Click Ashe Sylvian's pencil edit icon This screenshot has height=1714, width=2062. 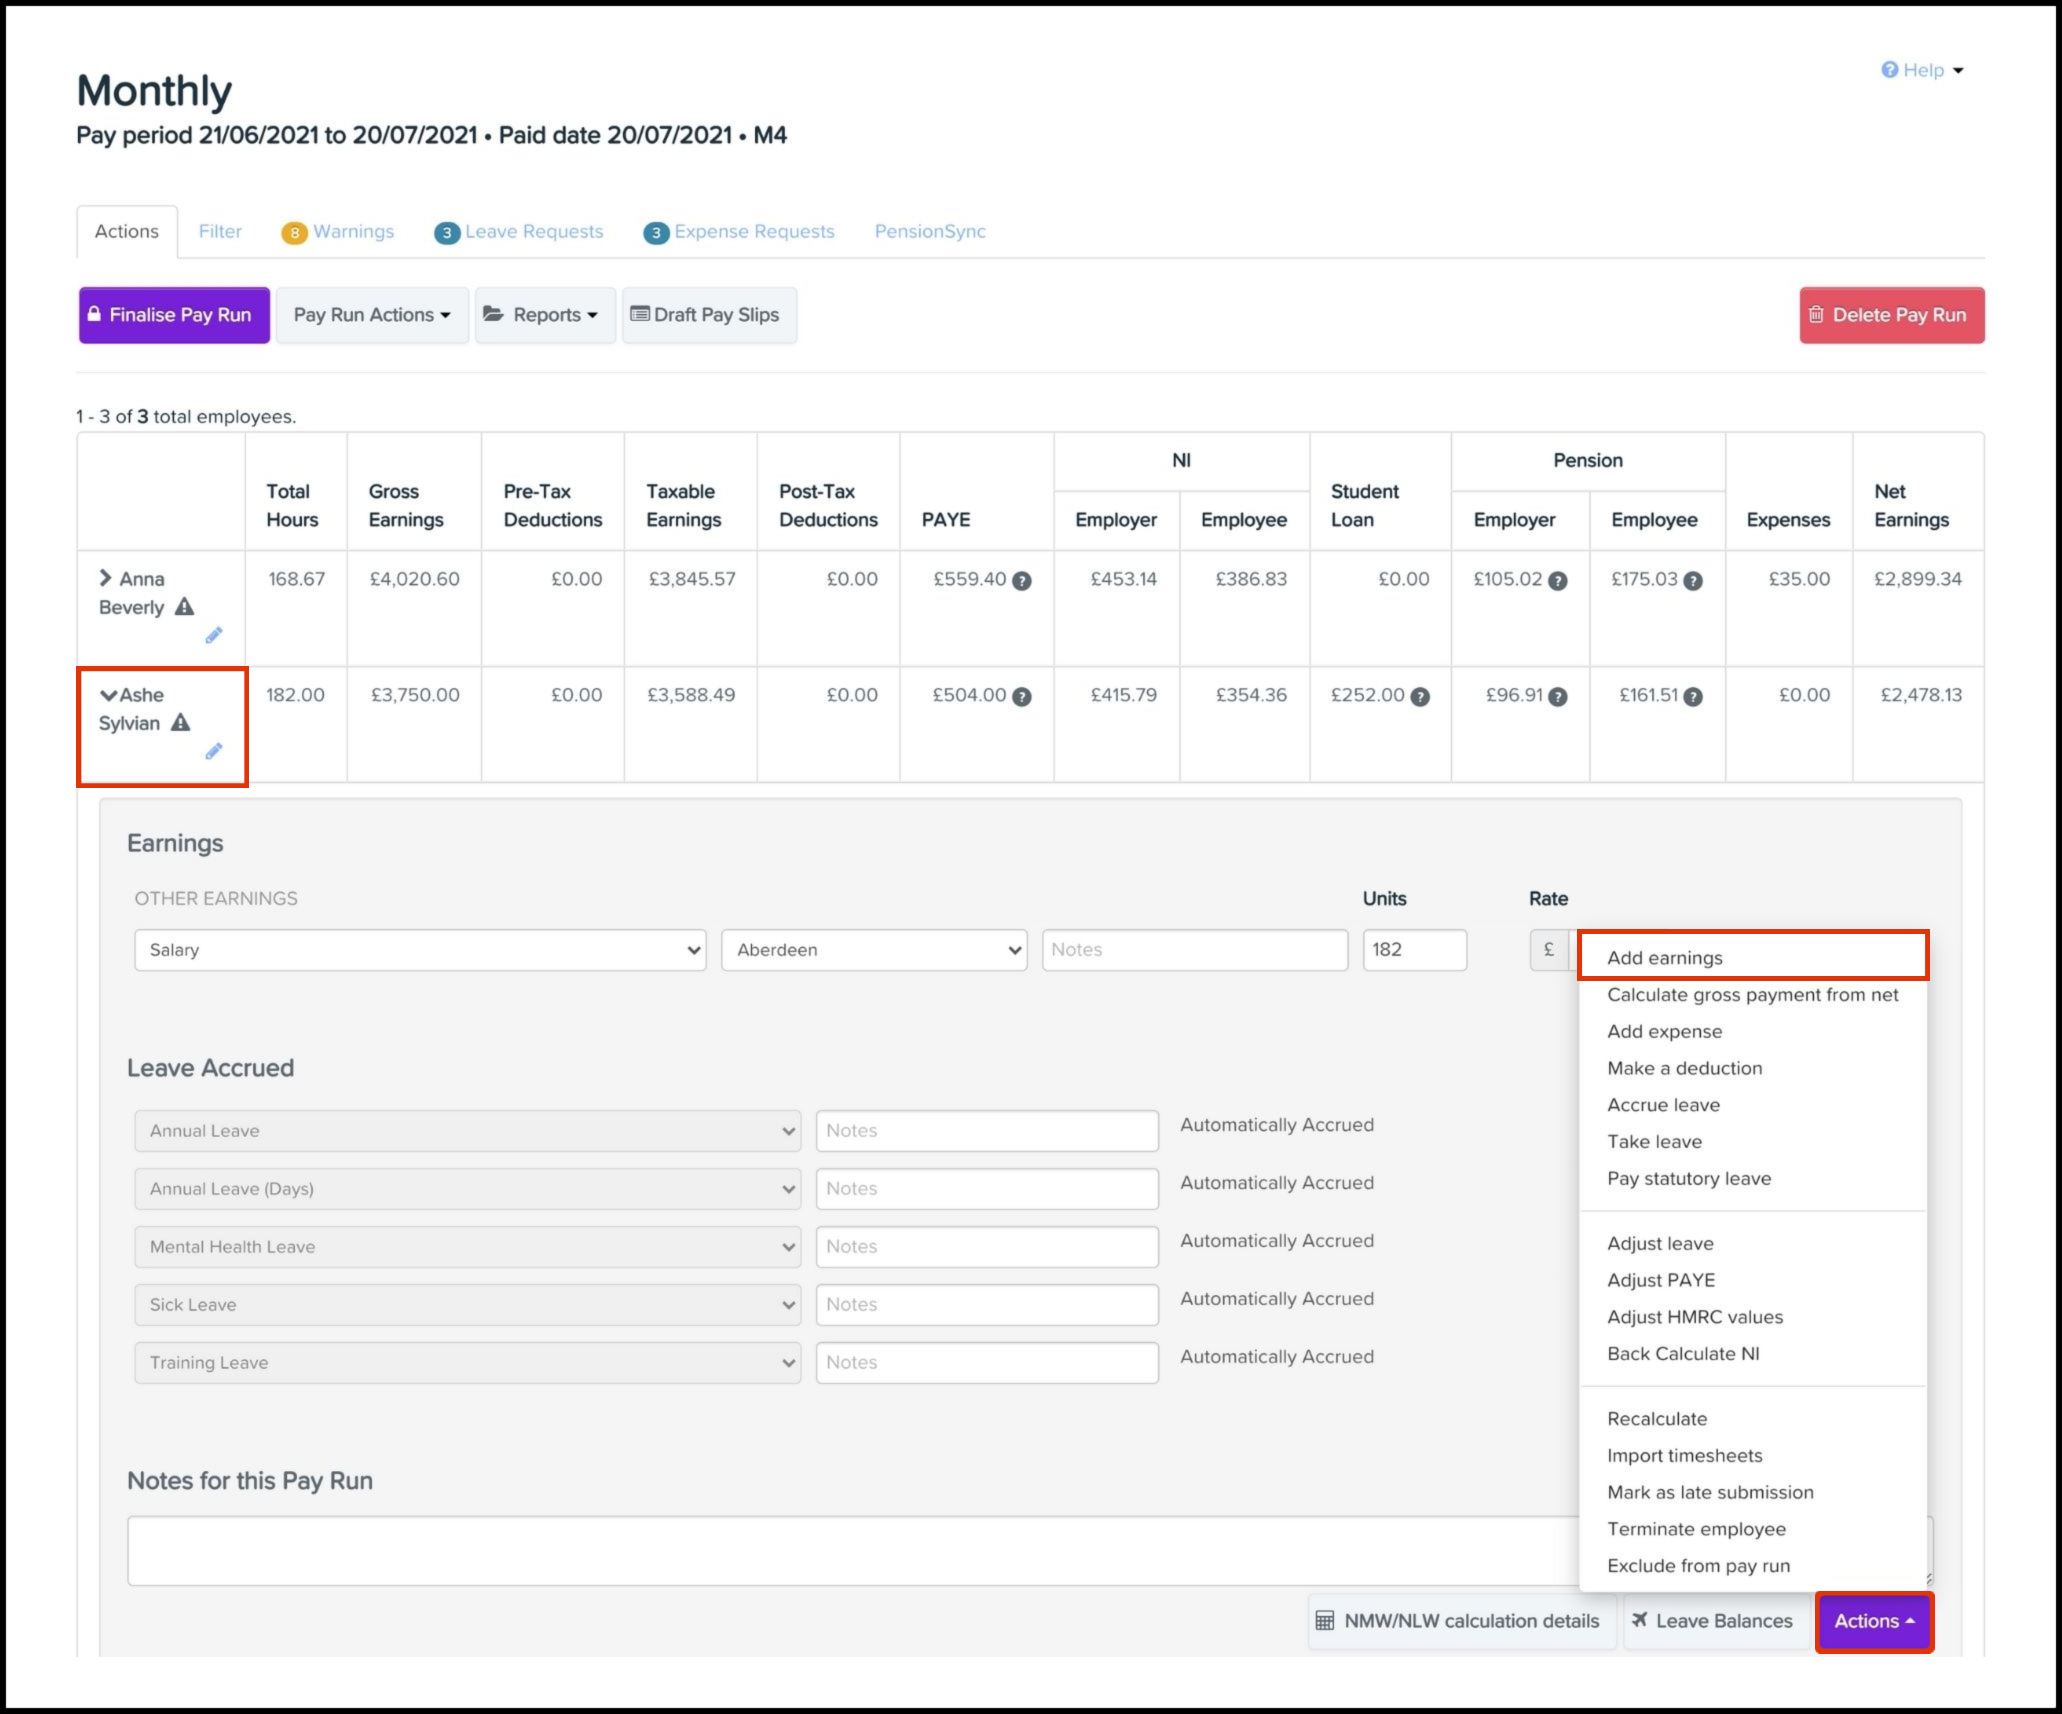(213, 752)
